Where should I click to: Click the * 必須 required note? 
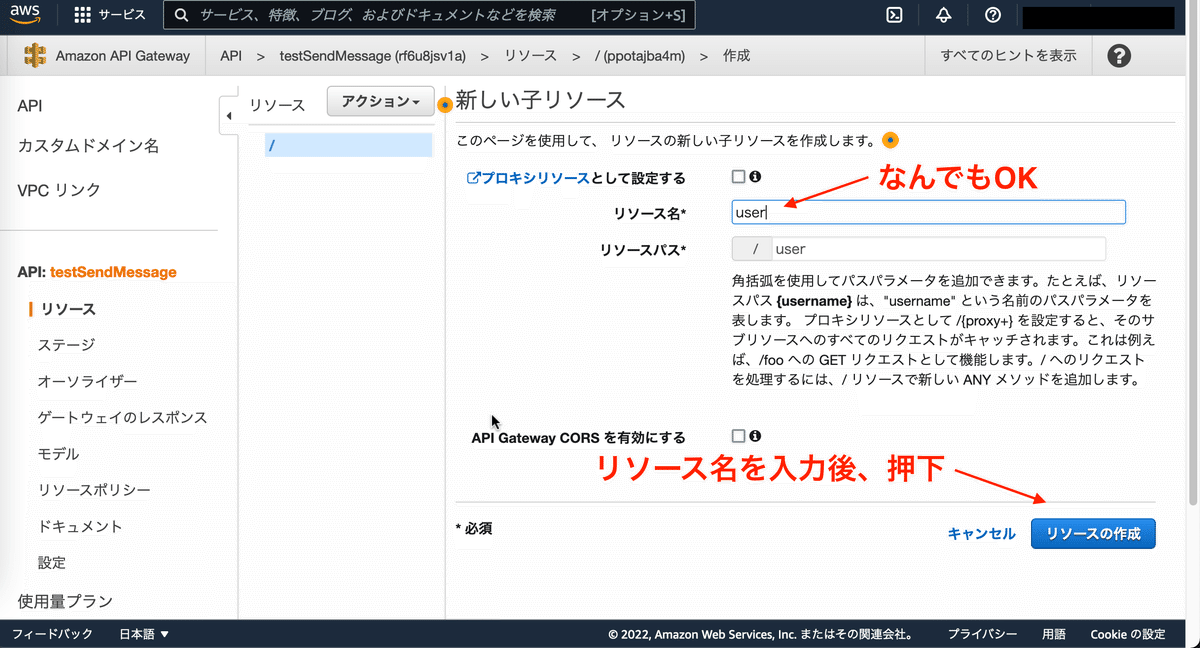tap(474, 527)
